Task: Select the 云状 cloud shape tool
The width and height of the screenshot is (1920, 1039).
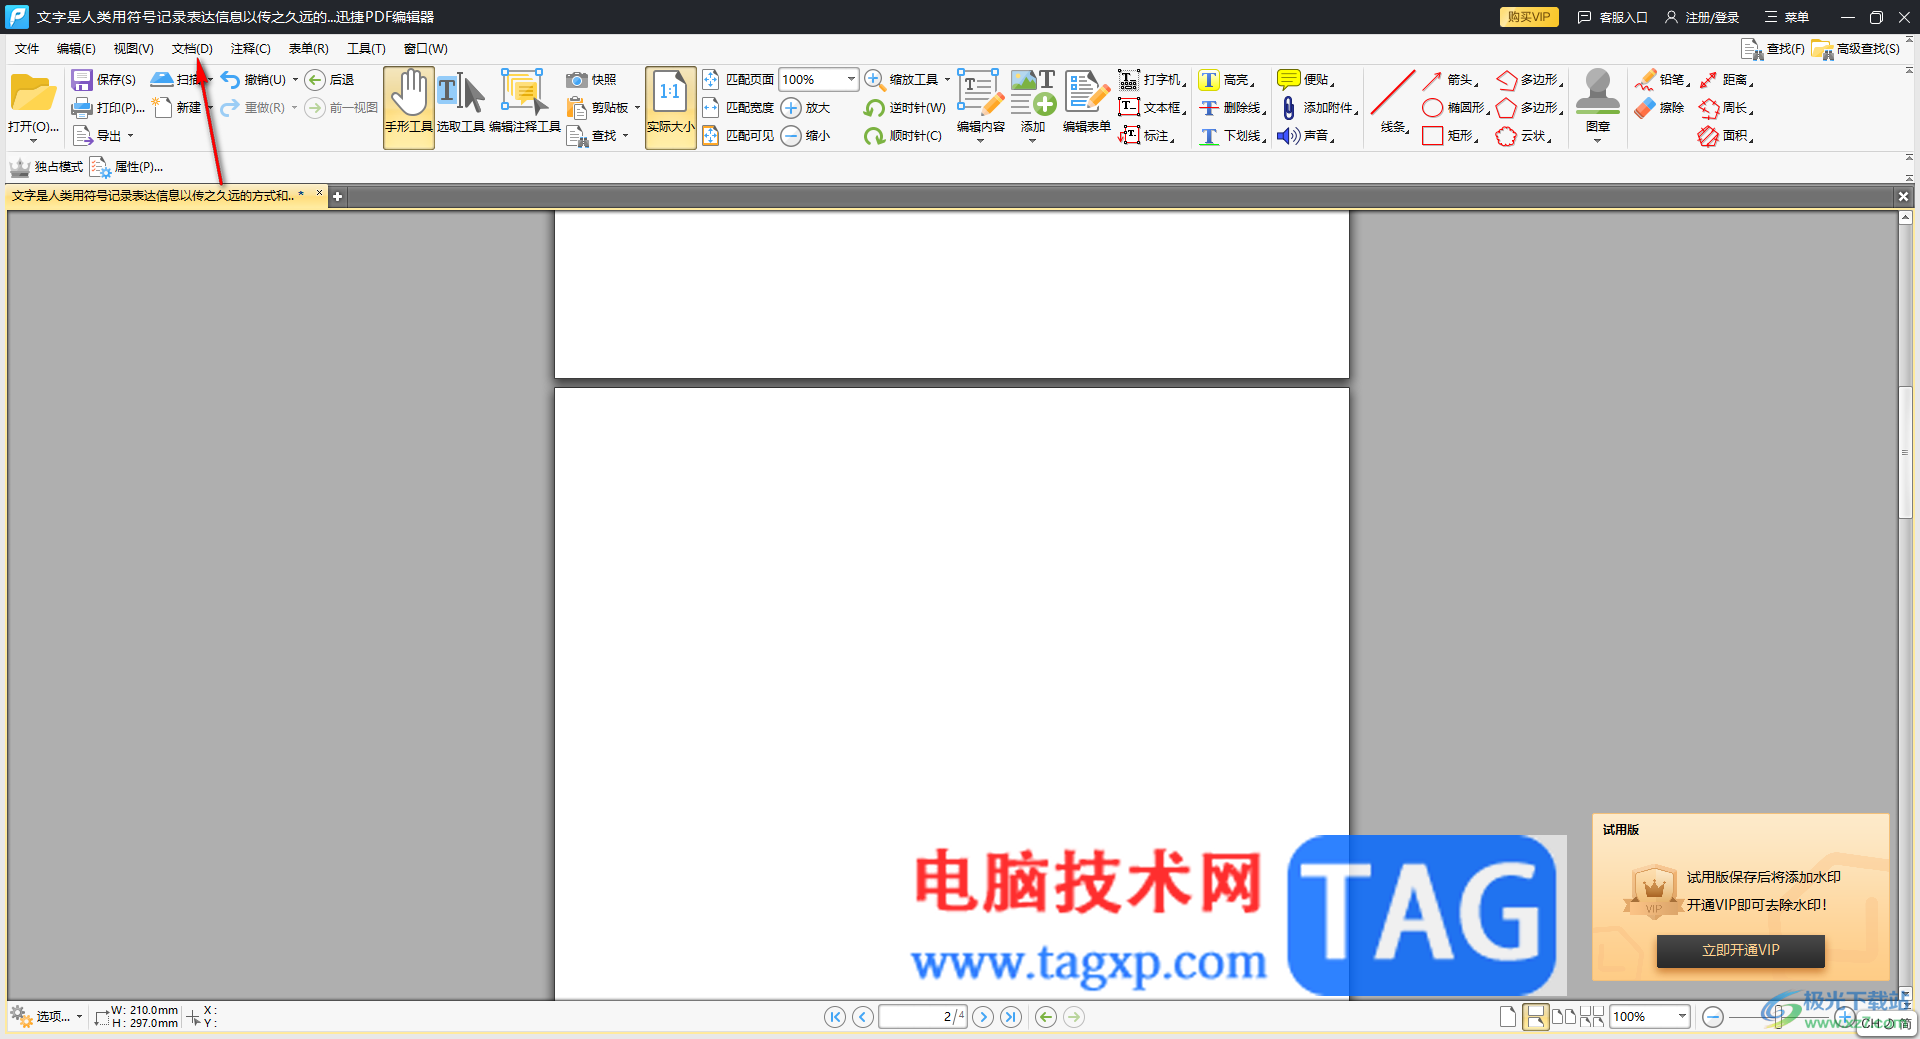Action: 1523,136
